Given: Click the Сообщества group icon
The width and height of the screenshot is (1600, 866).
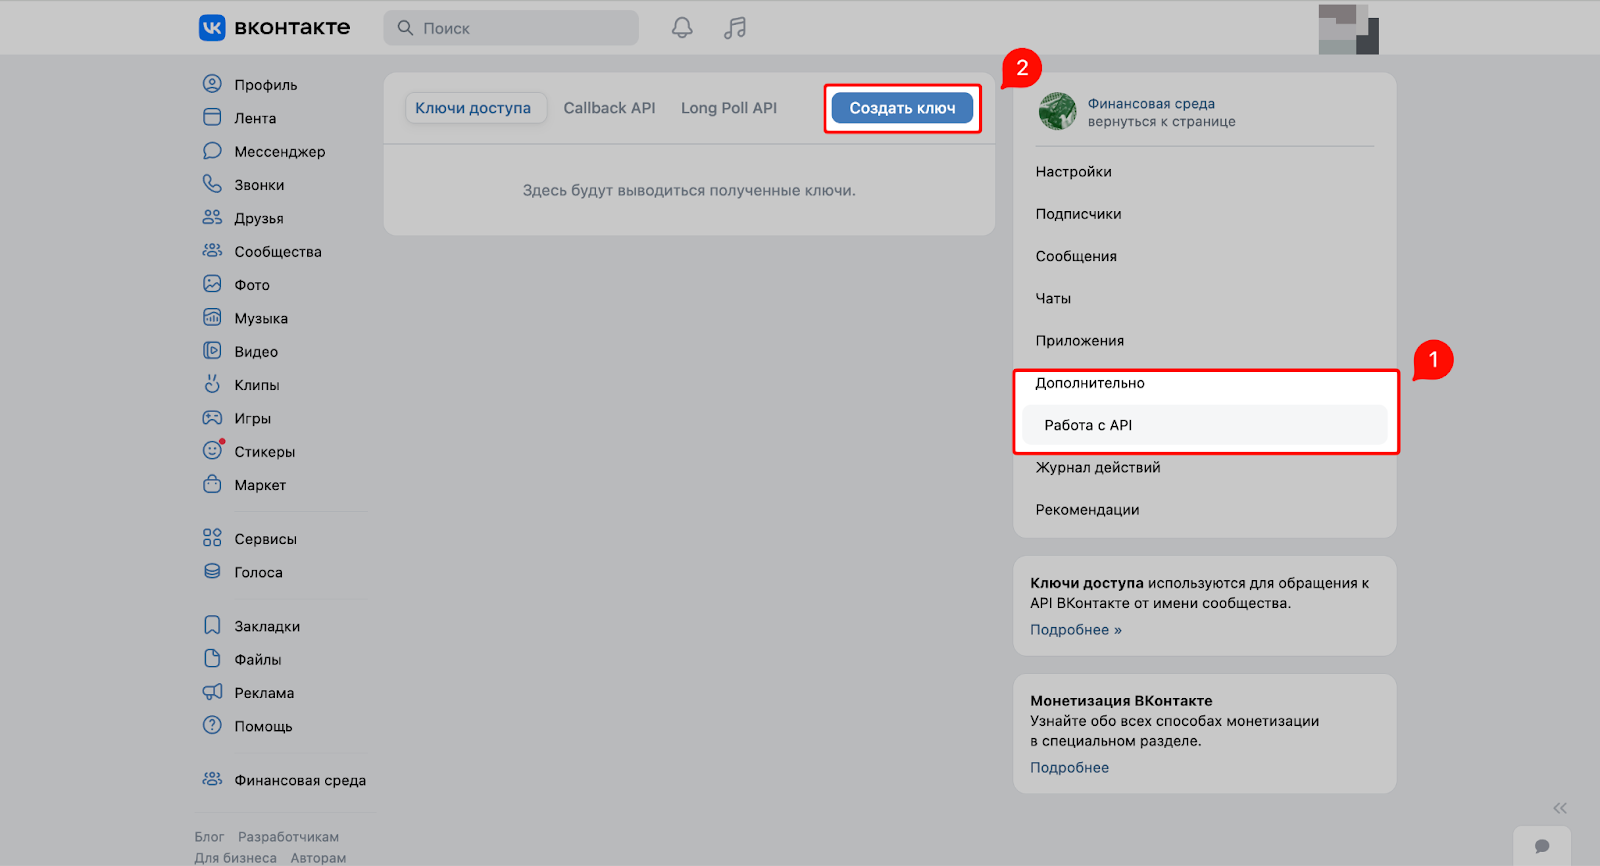Looking at the screenshot, I should point(212,251).
